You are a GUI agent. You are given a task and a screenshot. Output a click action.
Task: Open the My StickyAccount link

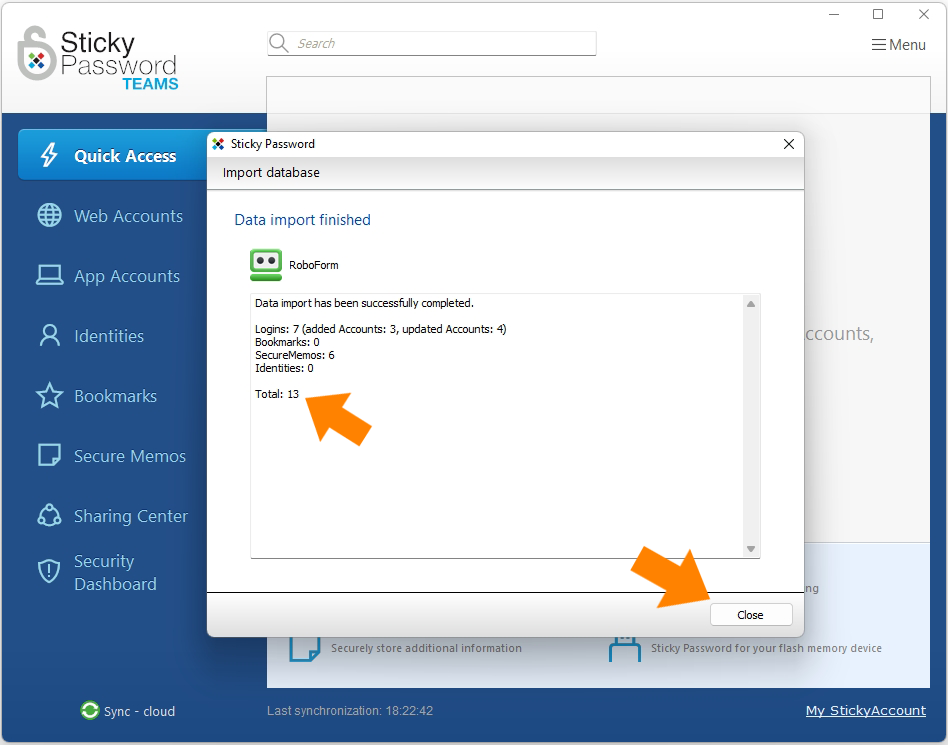[865, 711]
